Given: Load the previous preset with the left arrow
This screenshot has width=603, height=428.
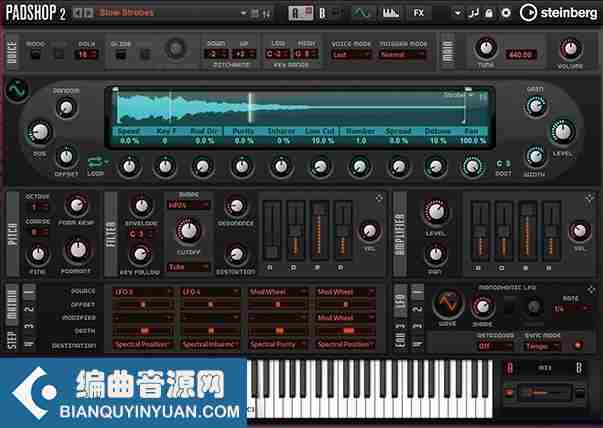Looking at the screenshot, I should [x=78, y=13].
